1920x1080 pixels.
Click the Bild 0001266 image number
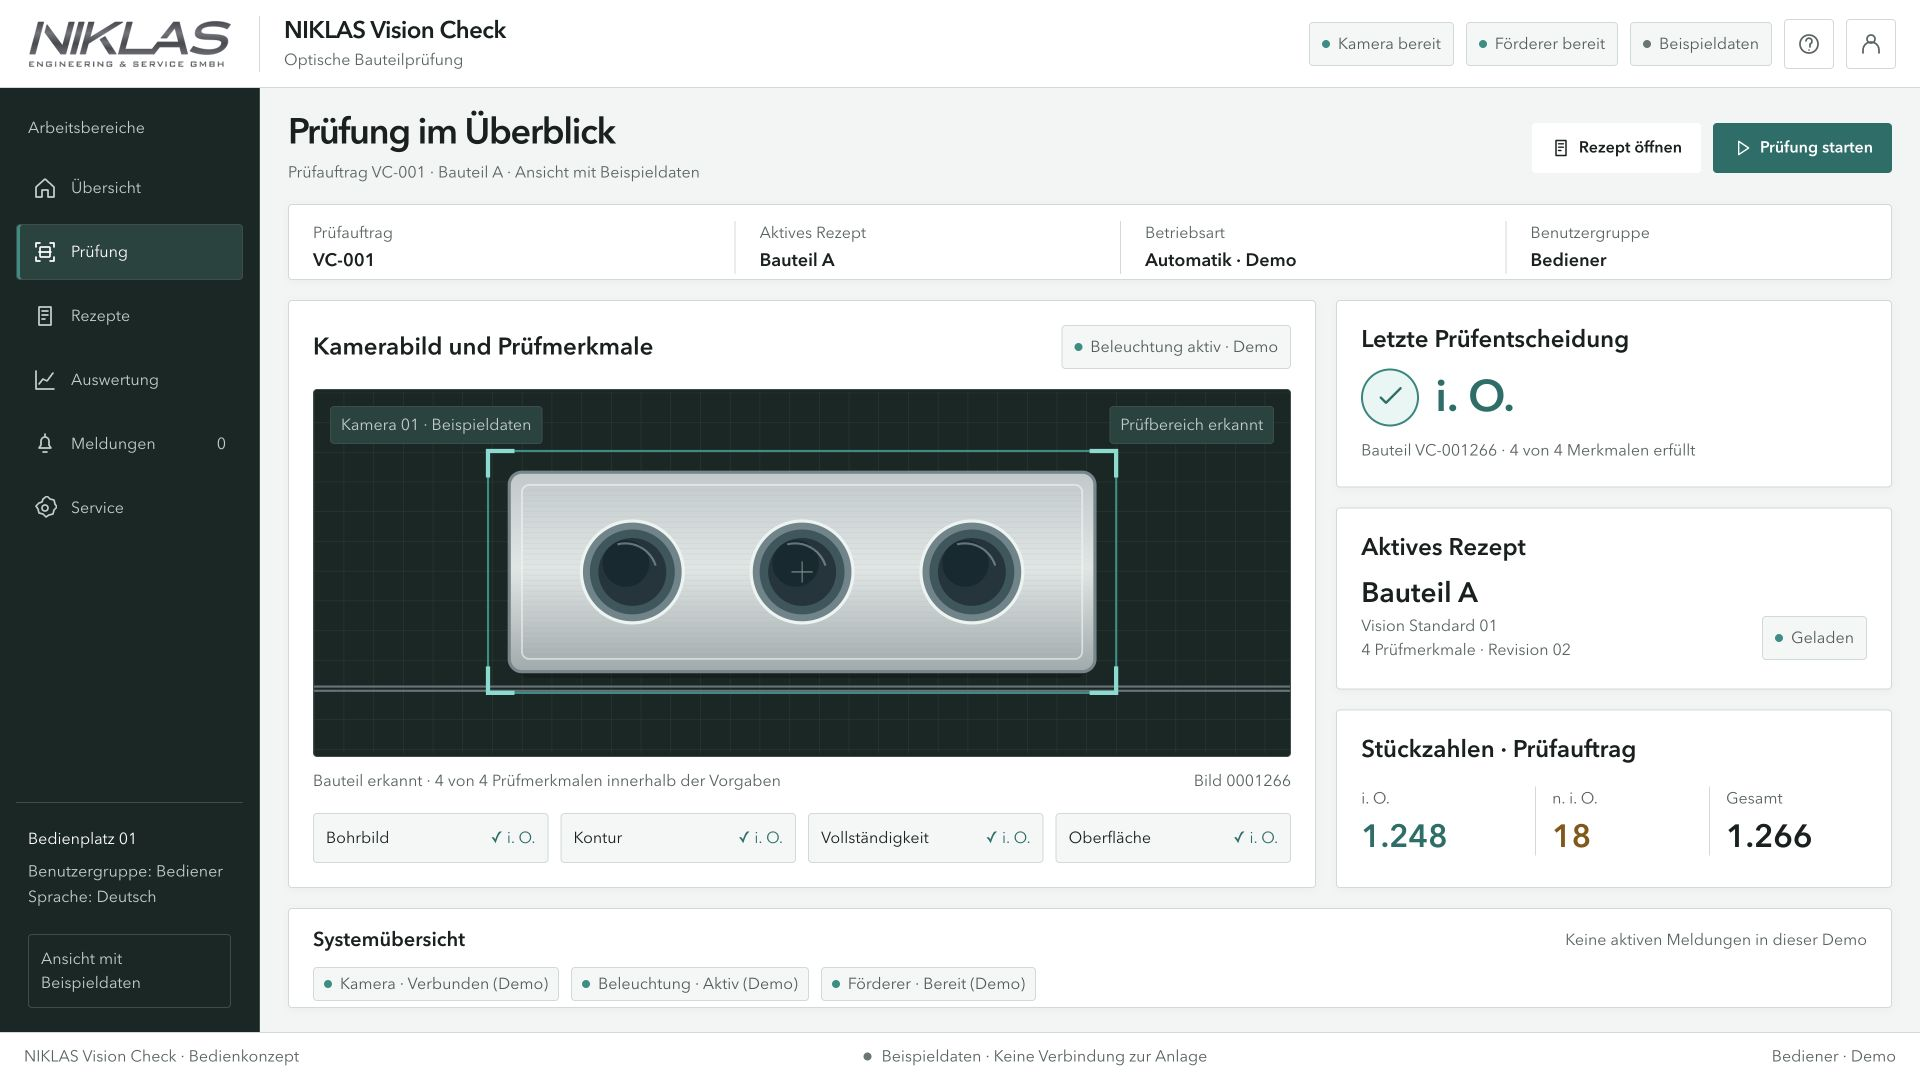tap(1241, 781)
